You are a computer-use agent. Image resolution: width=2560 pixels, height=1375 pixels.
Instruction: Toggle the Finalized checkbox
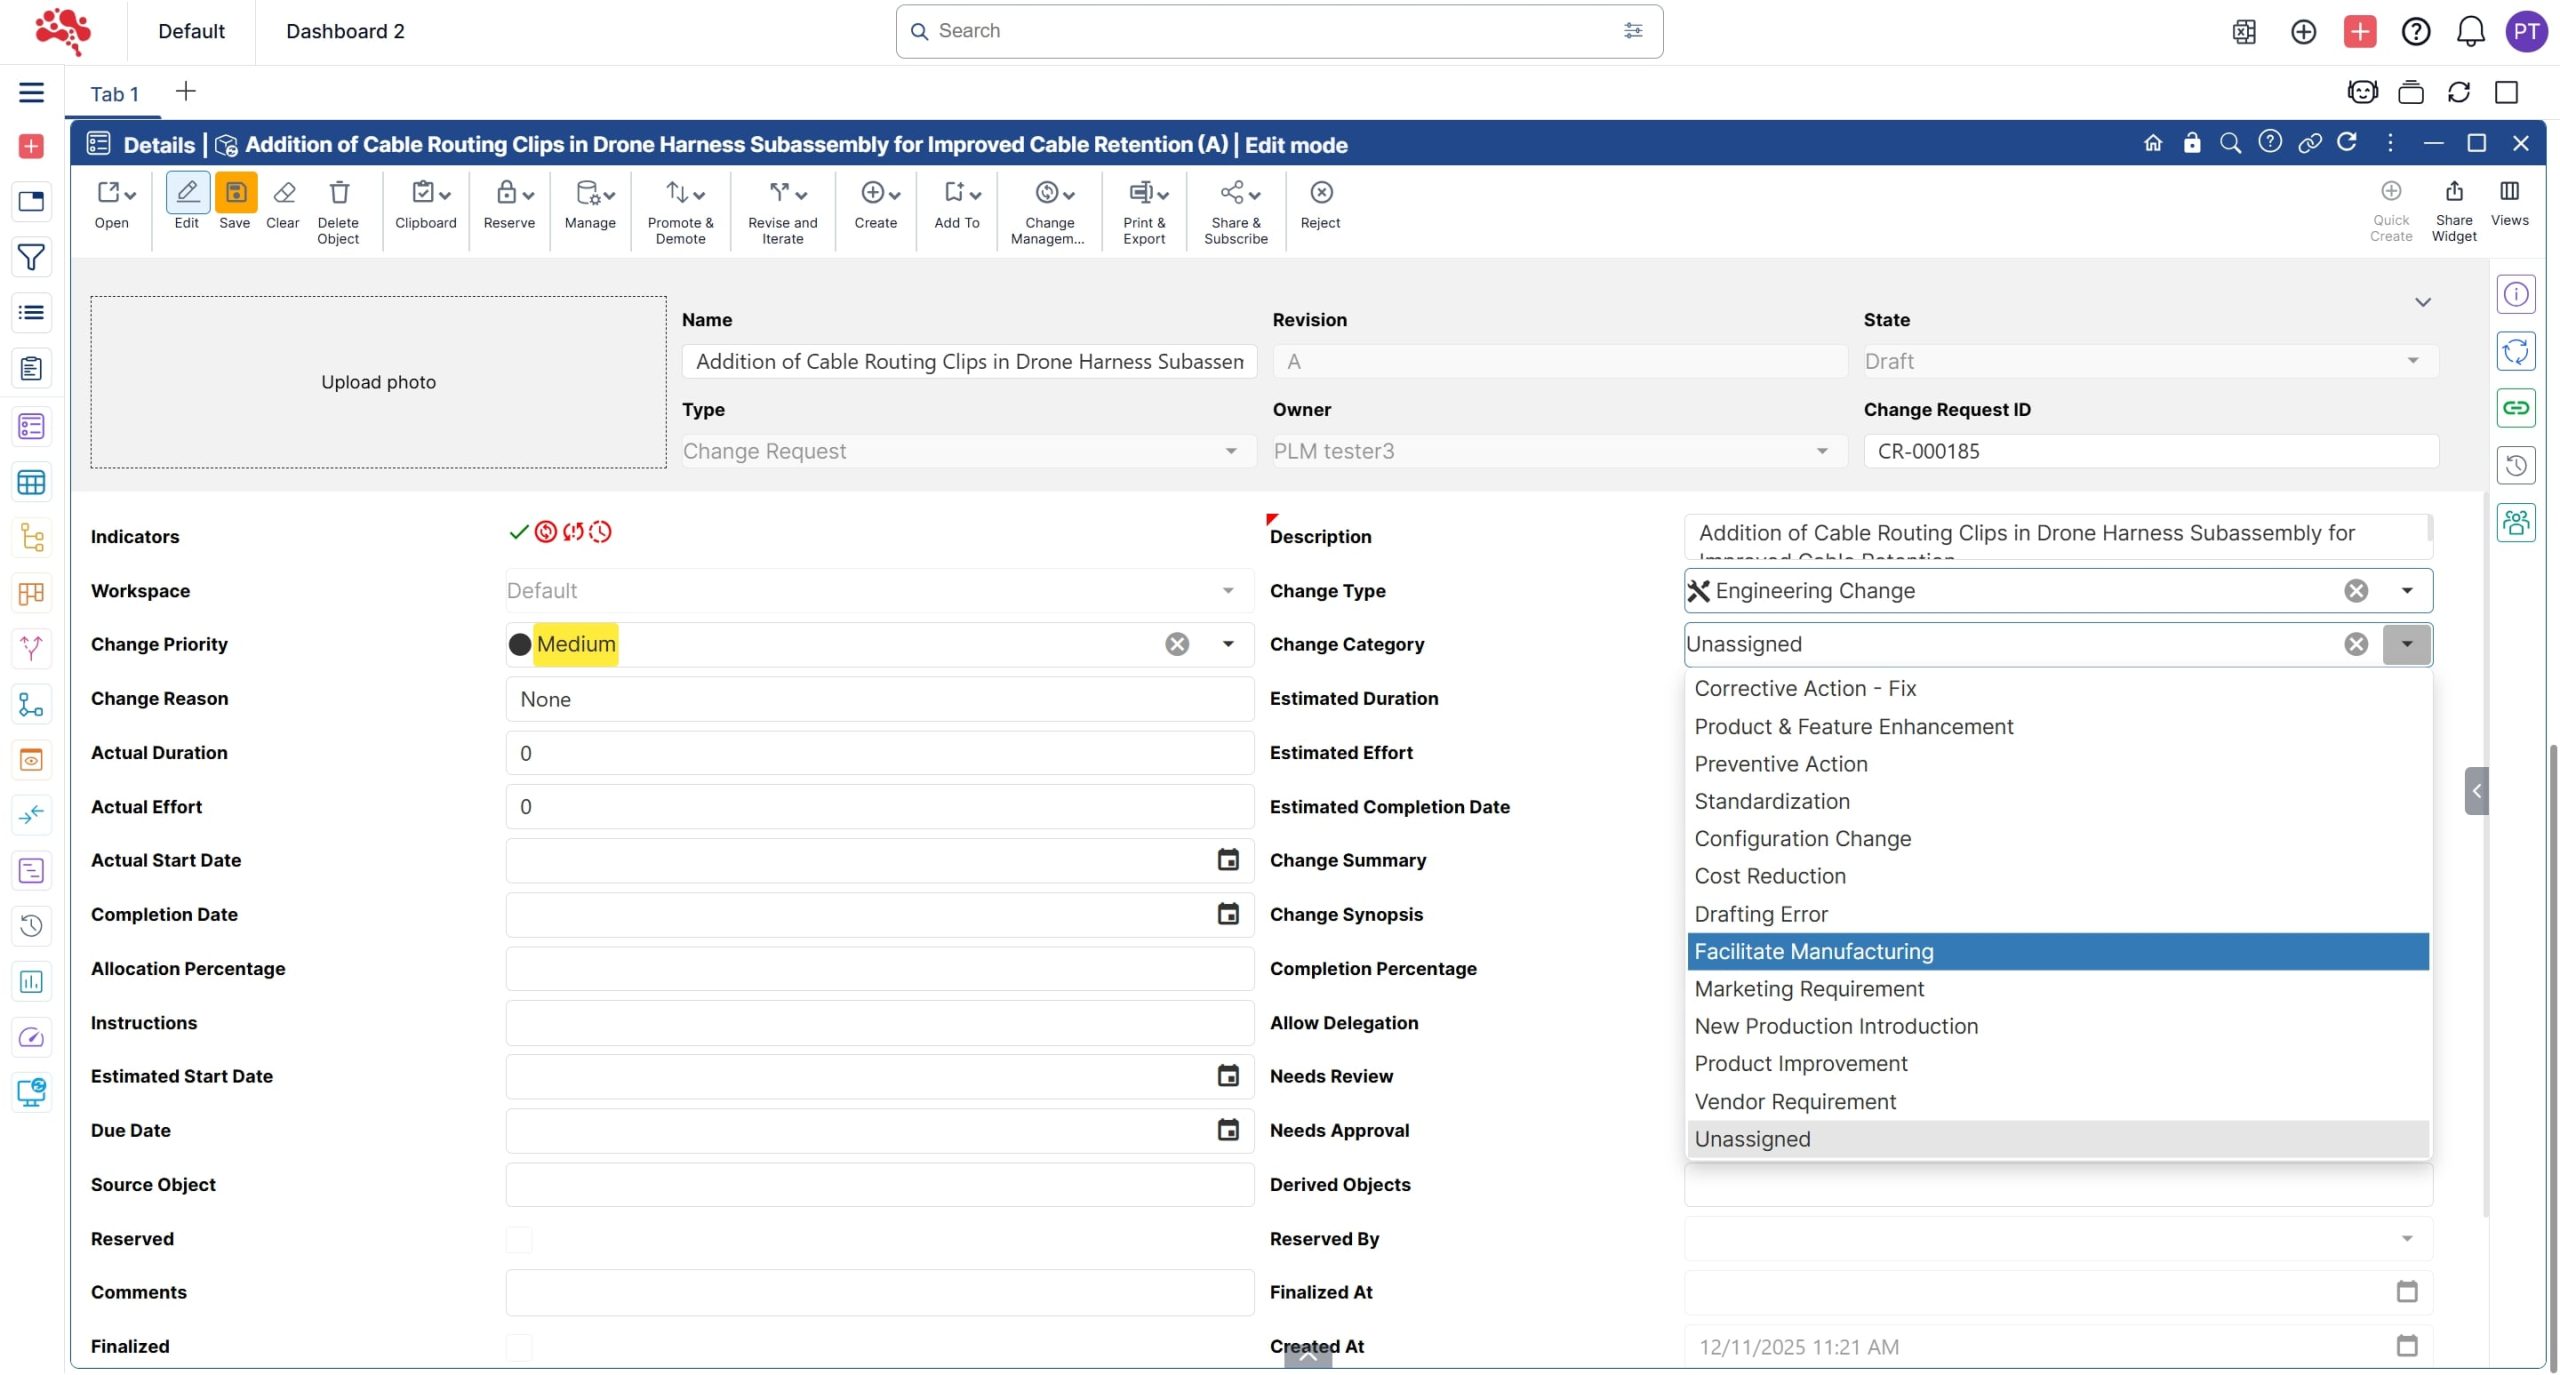pos(519,1346)
